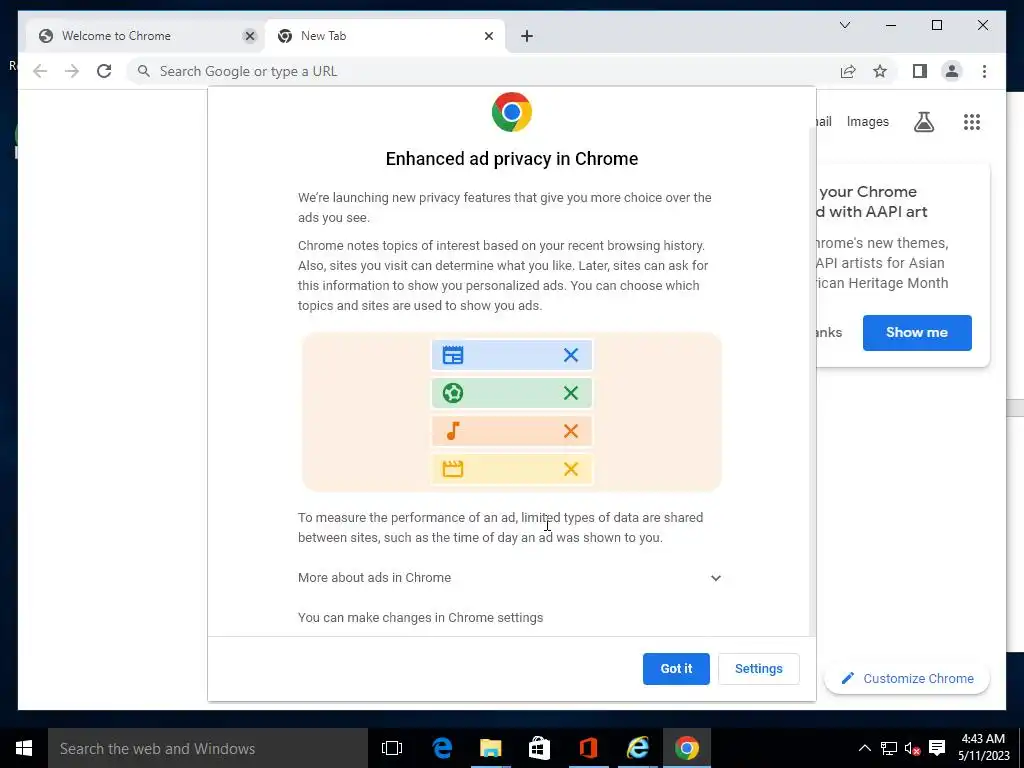
Task: Remove the yellow movie topic row
Action: [571, 469]
